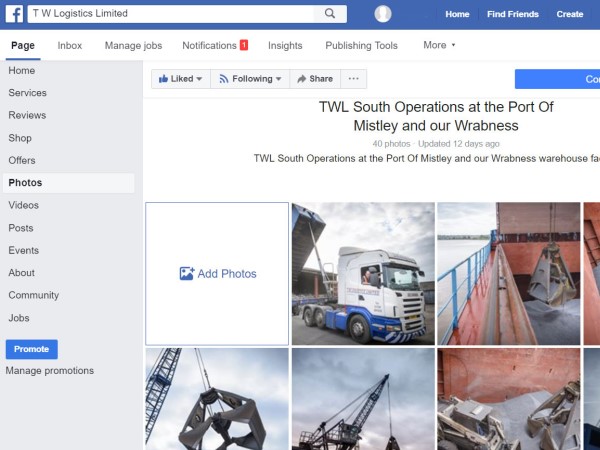Open the Manage jobs tab
The width and height of the screenshot is (600, 450).
134,46
